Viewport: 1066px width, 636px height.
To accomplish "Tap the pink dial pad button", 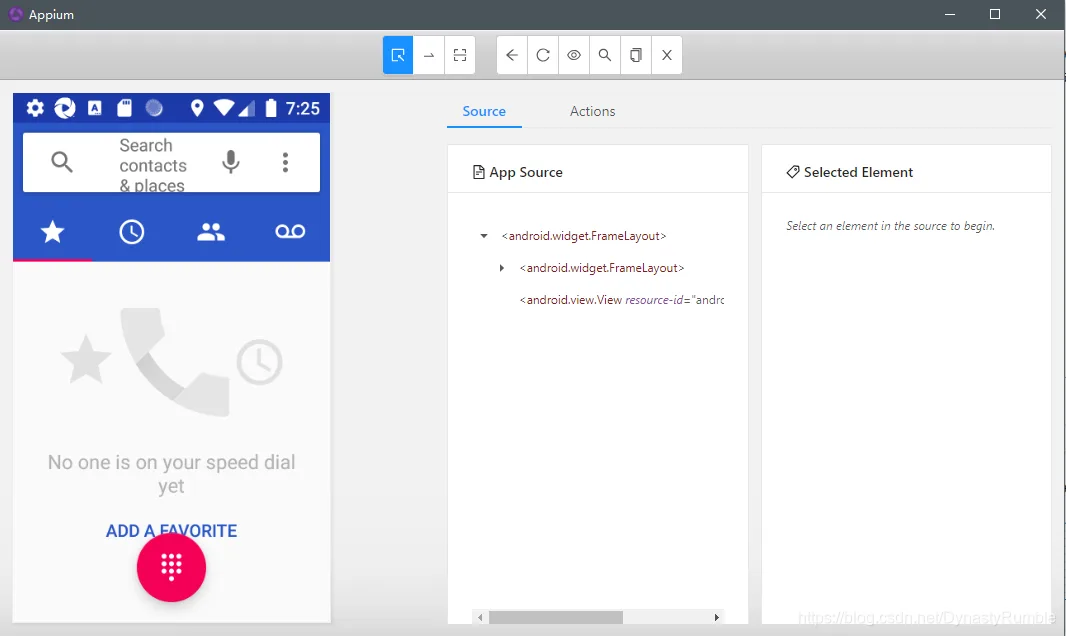I will (x=171, y=567).
